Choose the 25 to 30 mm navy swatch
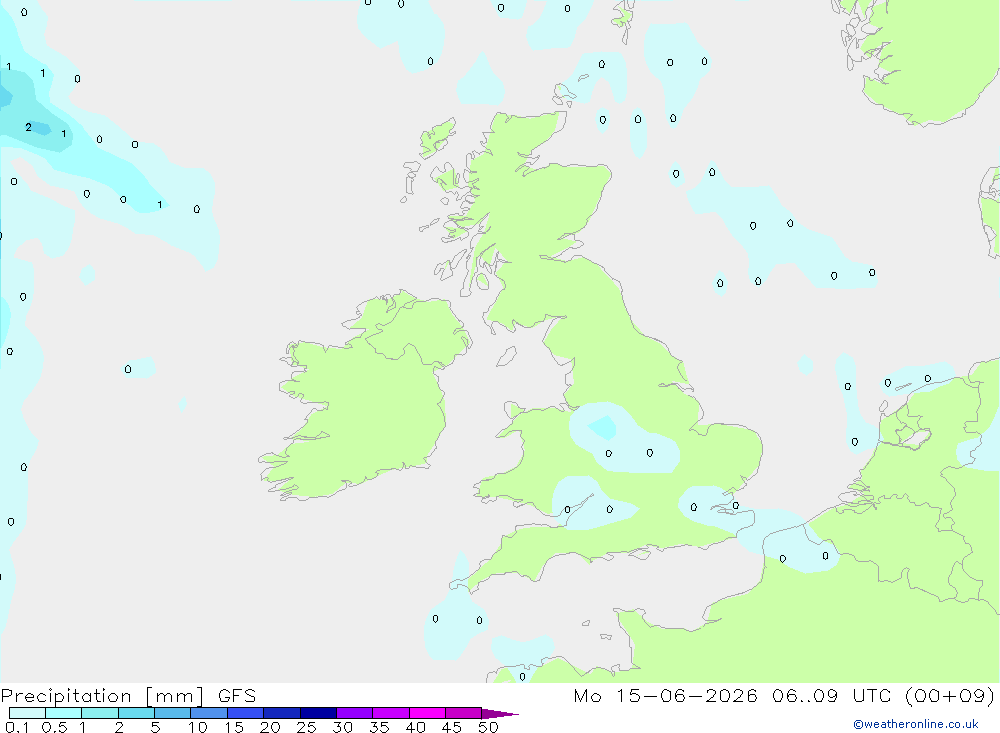The width and height of the screenshot is (1000, 733). pyautogui.click(x=318, y=713)
